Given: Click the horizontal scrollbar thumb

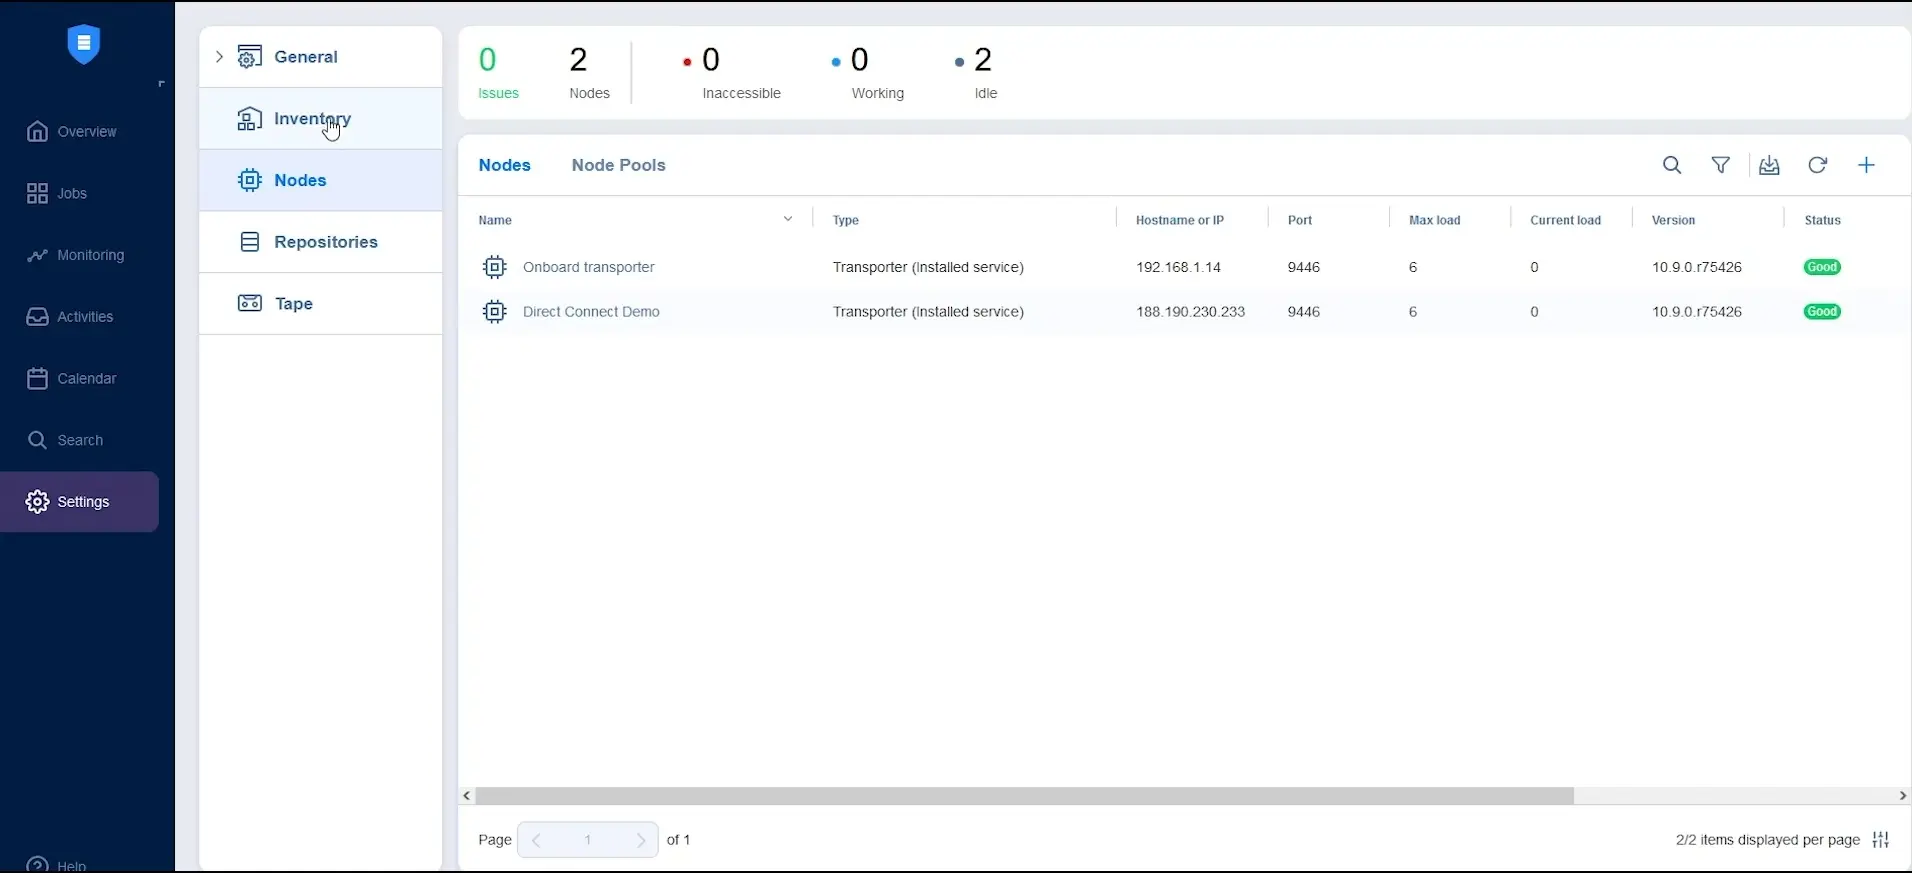Looking at the screenshot, I should point(1024,796).
